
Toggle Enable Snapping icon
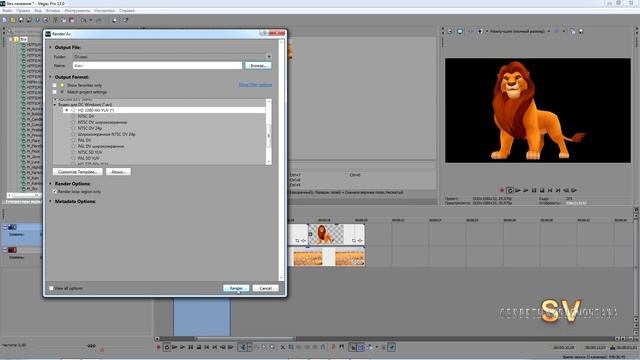click(353, 347)
